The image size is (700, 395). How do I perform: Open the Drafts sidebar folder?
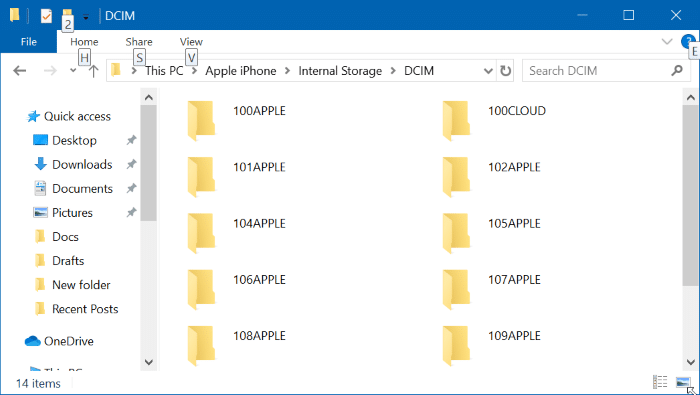[x=68, y=261]
